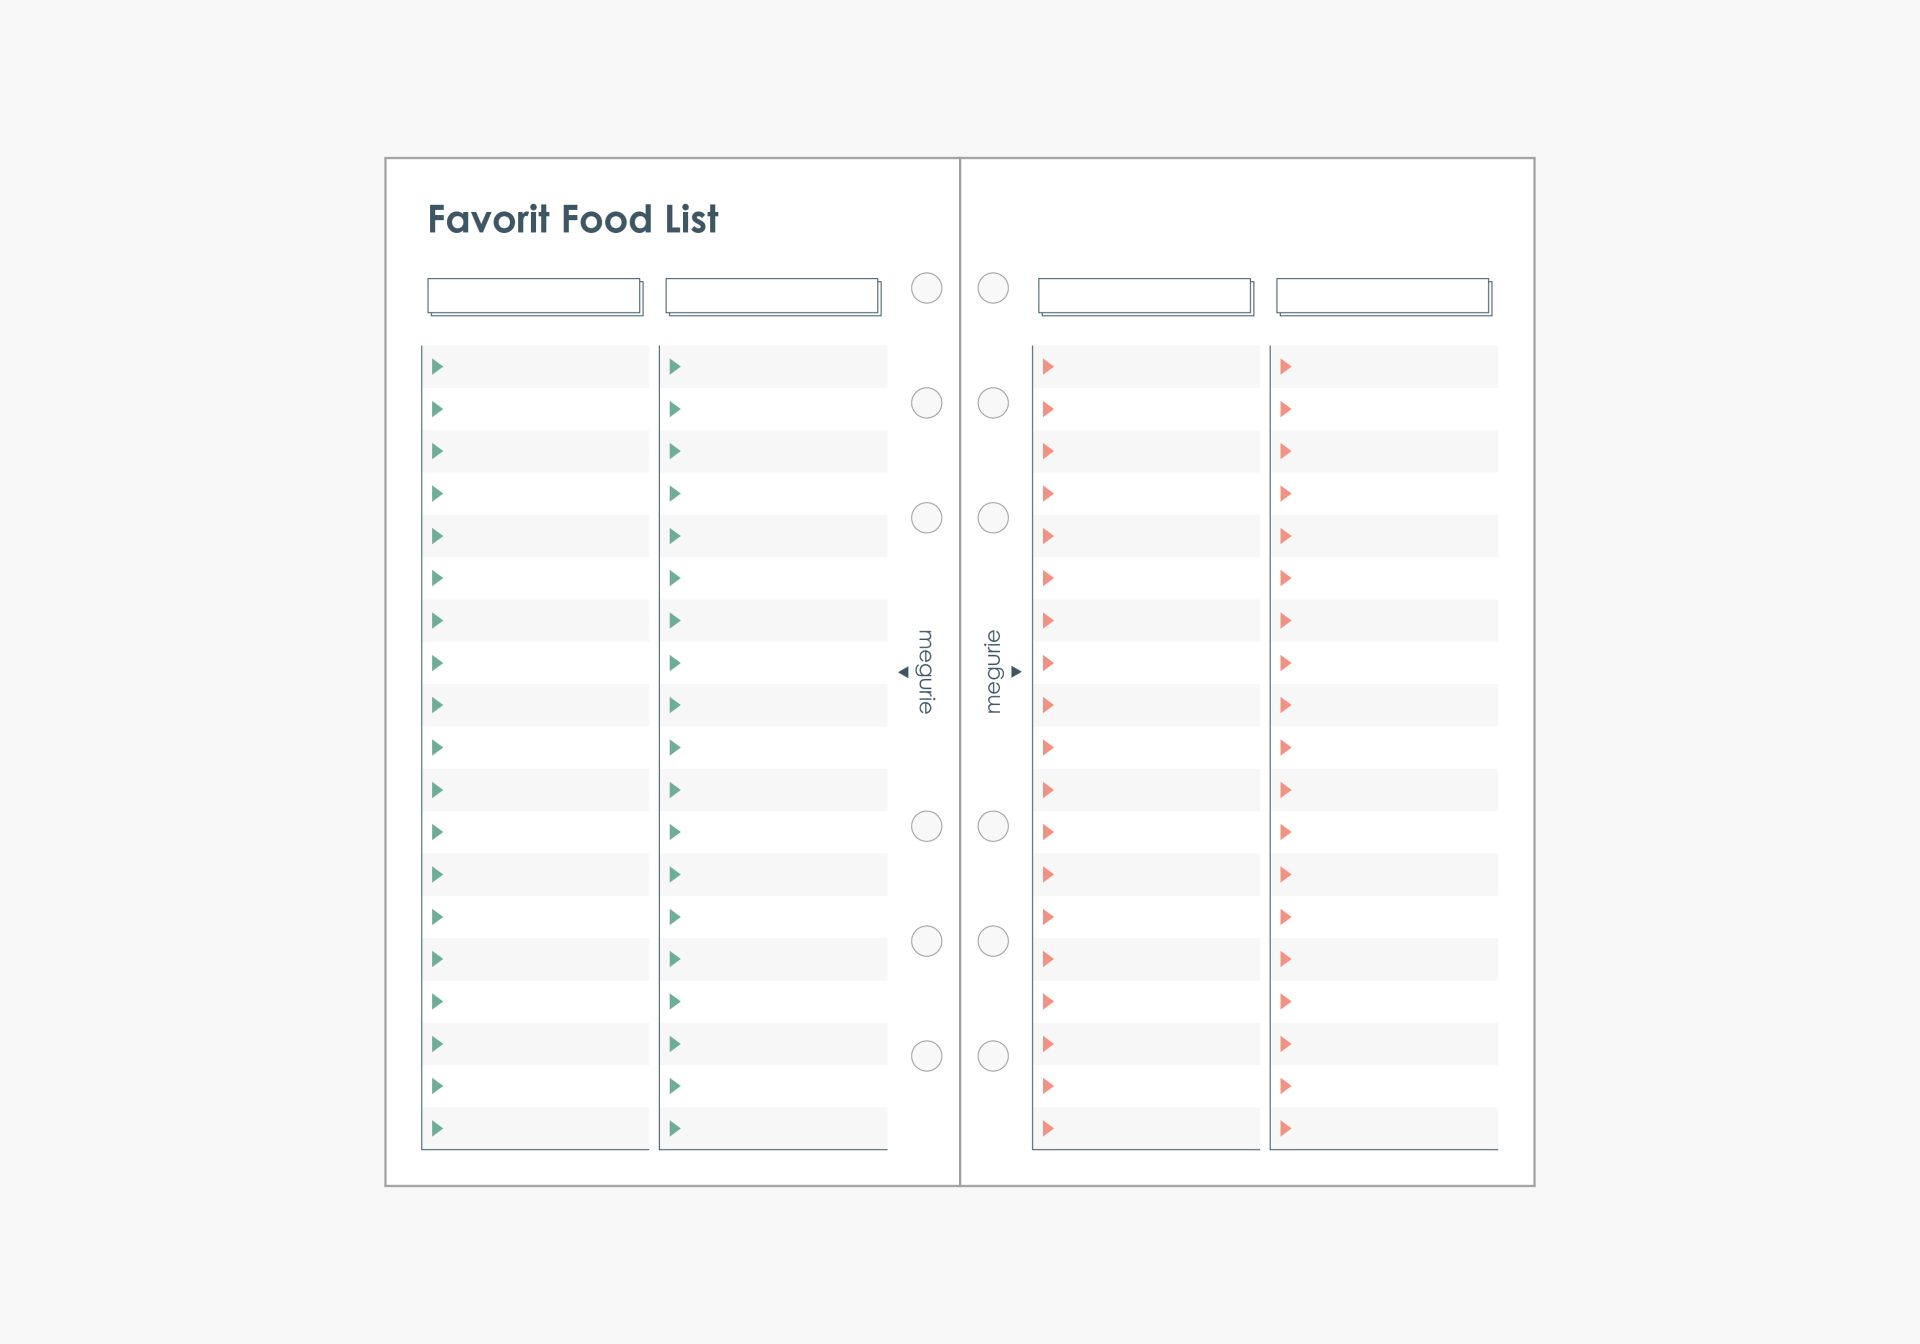Screen dimensions: 1920x1344
Task: Click the meguri text on the left page
Action: click(926, 672)
